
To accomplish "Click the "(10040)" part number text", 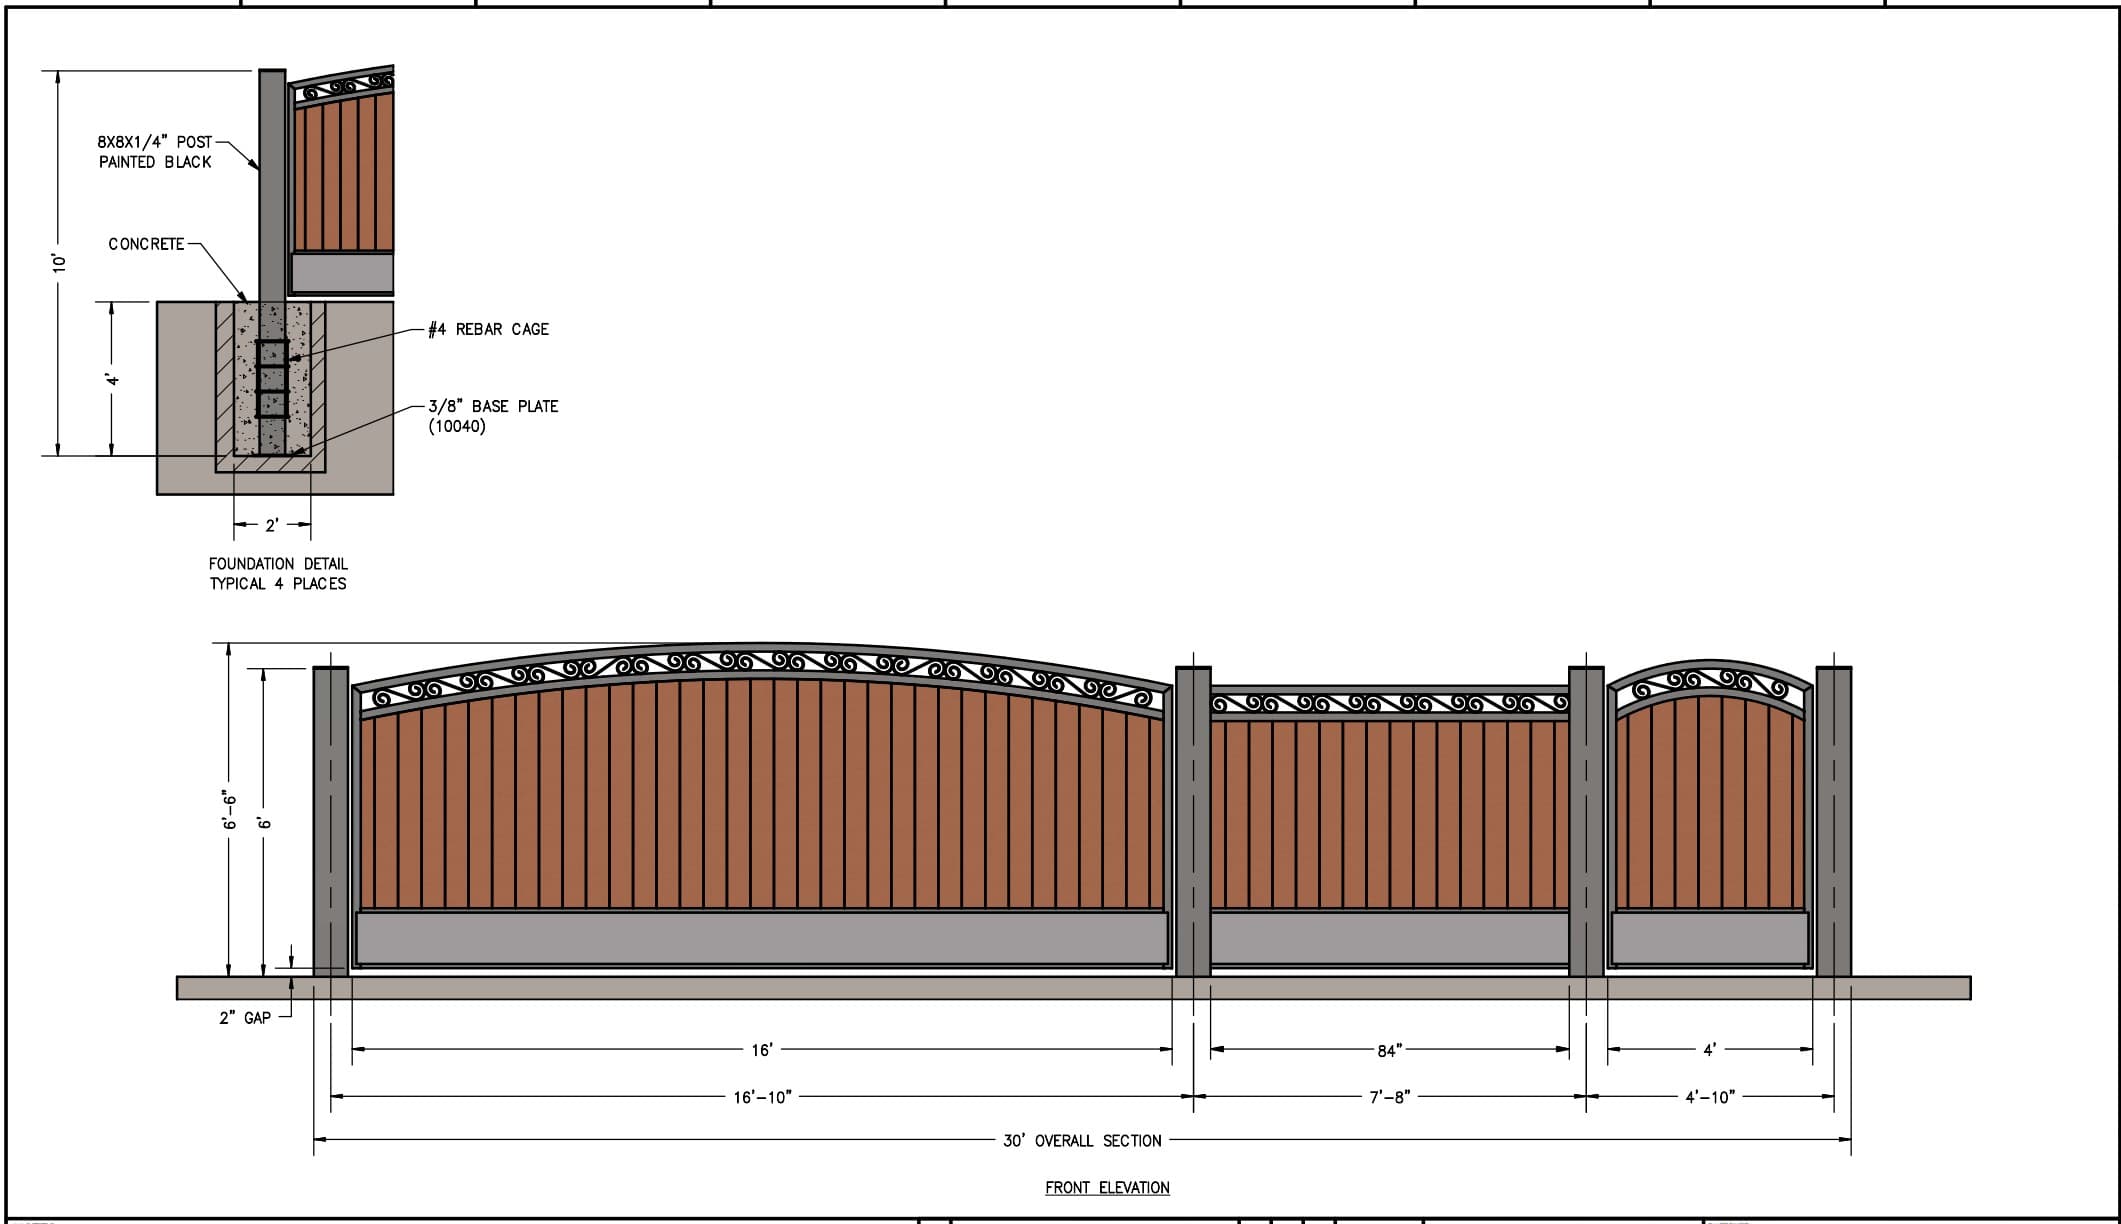I will pos(457,426).
